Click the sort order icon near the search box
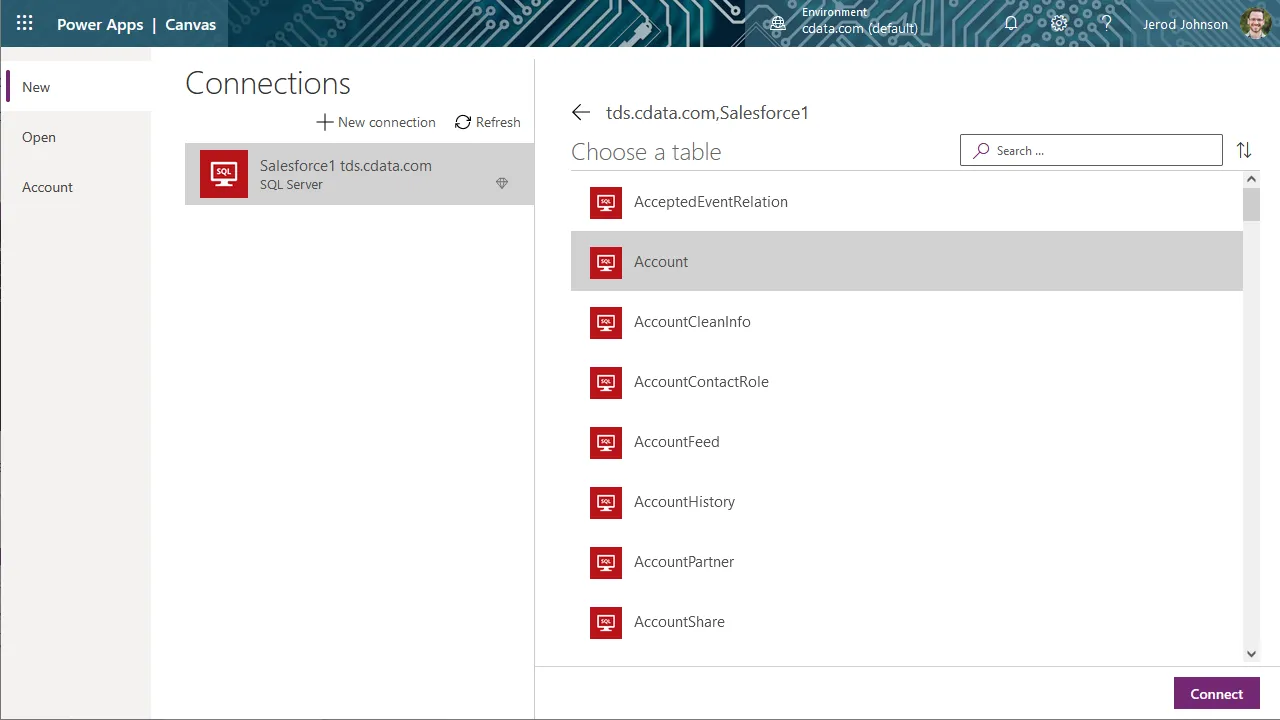The height and width of the screenshot is (720, 1280). tap(1244, 150)
